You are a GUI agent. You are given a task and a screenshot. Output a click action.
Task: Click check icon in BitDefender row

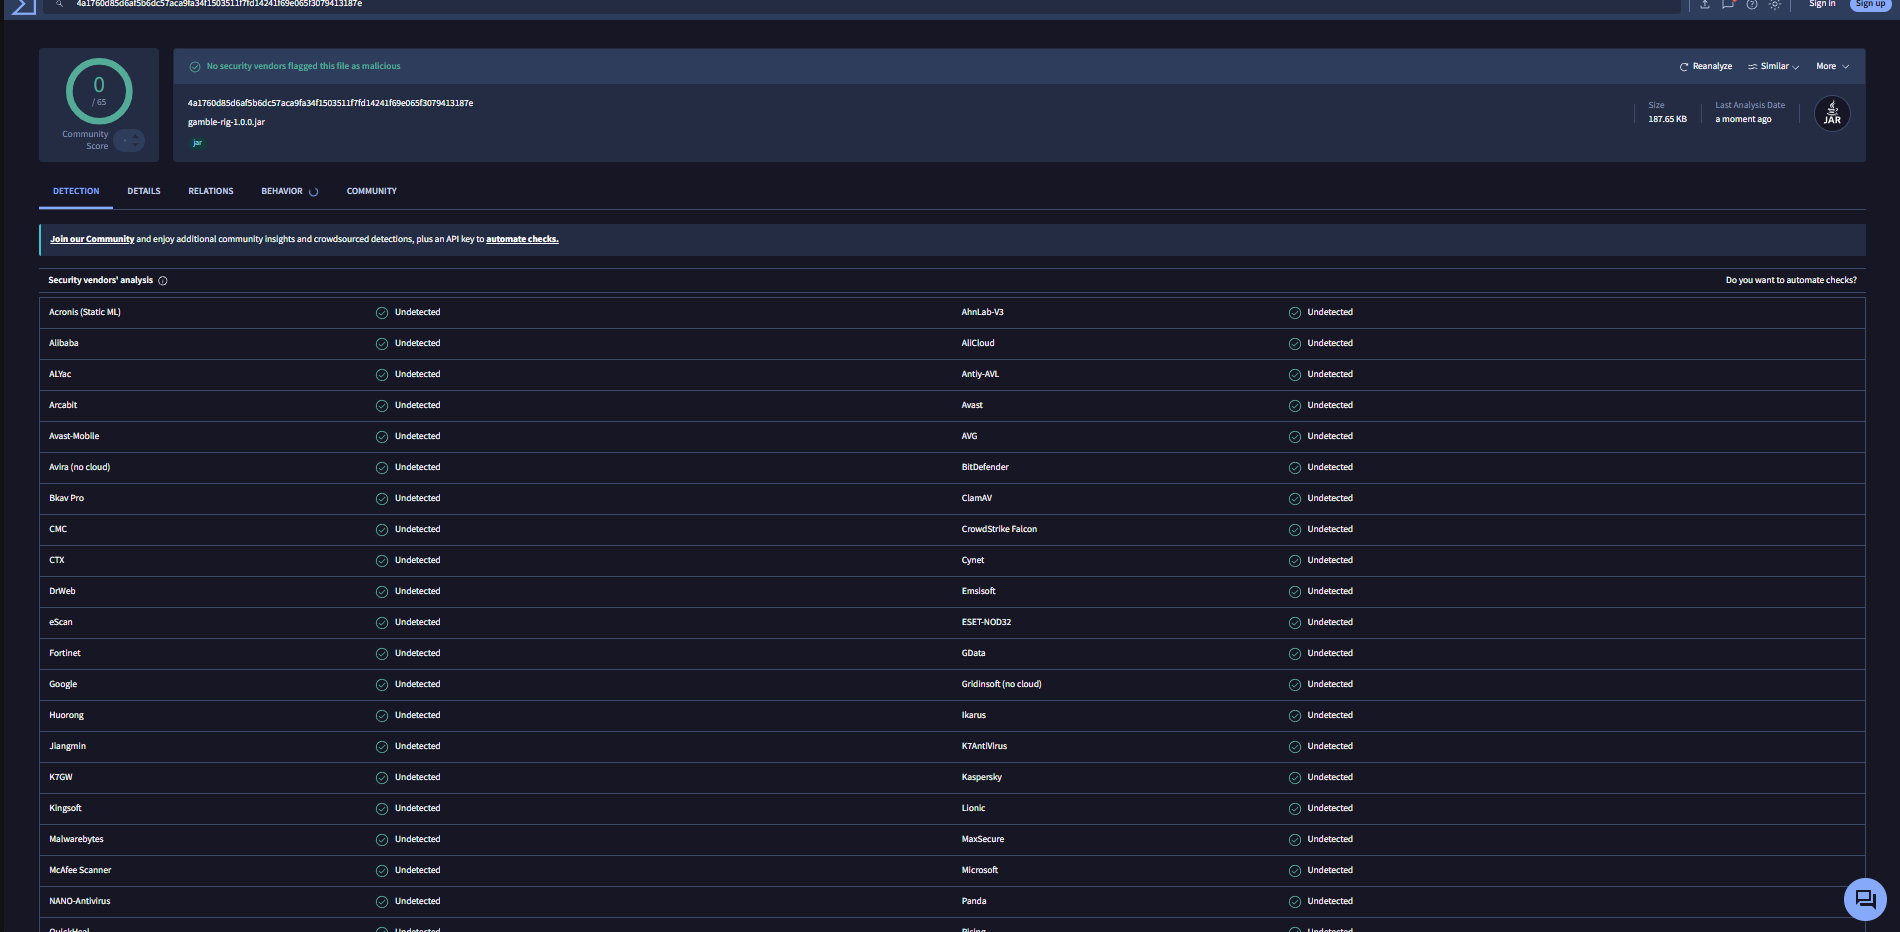[1295, 468]
